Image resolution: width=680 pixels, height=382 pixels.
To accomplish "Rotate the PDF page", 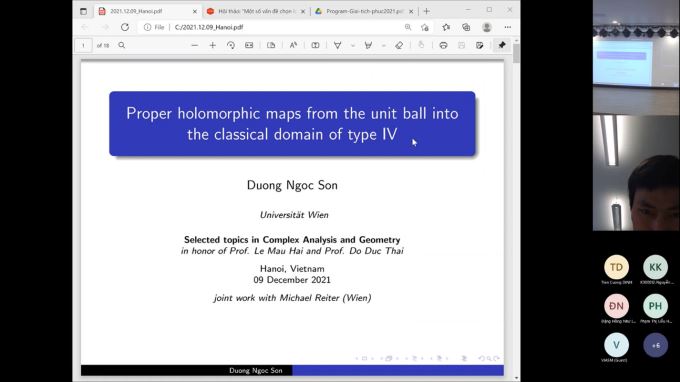I will click(231, 45).
